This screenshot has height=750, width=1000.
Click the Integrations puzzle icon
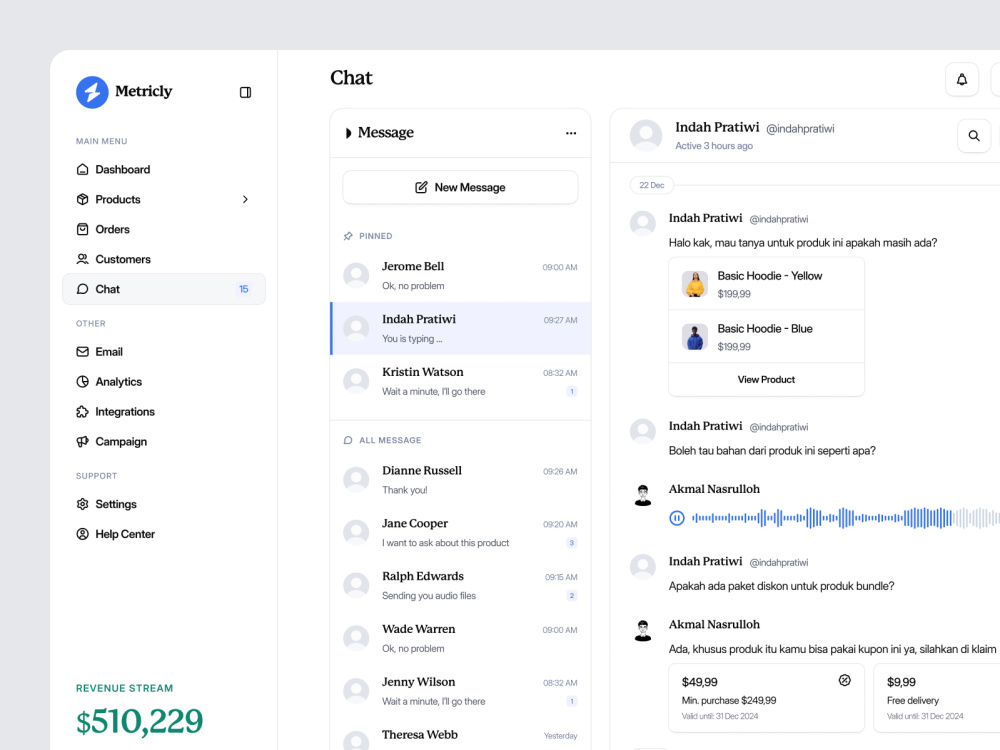coord(82,412)
